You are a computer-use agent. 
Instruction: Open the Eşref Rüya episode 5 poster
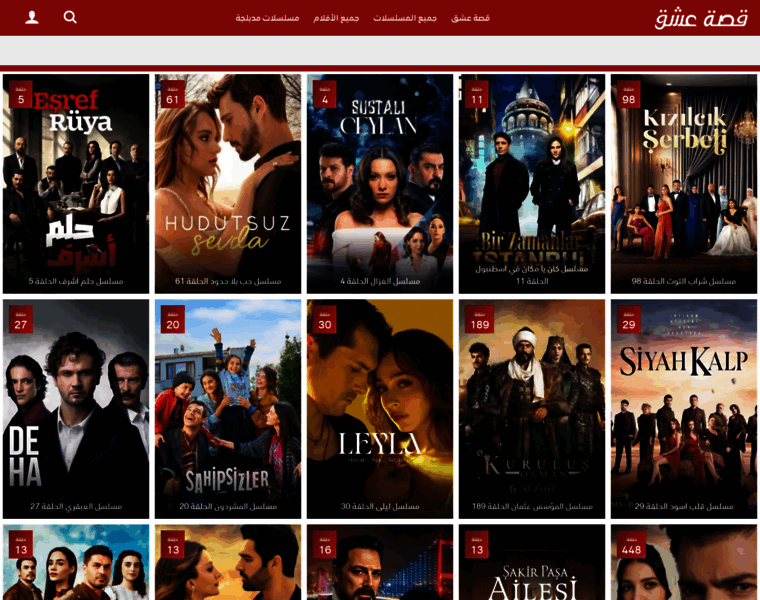point(76,184)
